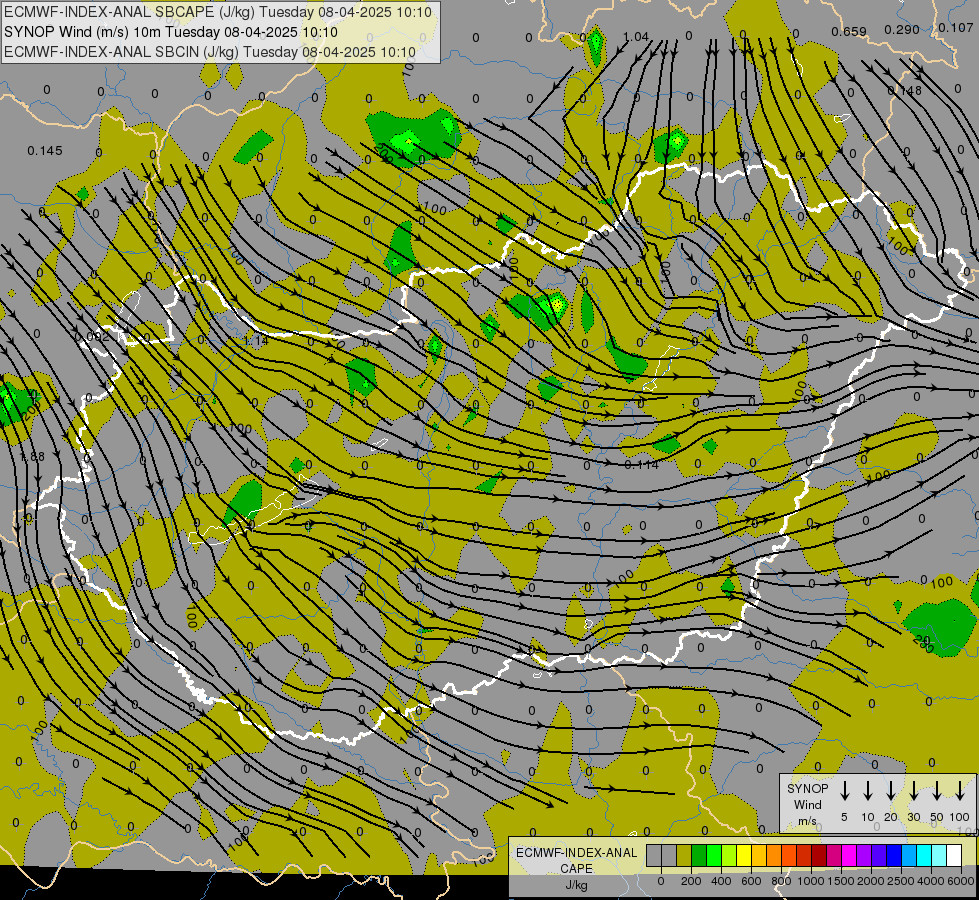
Task: Select the dark green CAPE legend swatch
Action: point(699,855)
